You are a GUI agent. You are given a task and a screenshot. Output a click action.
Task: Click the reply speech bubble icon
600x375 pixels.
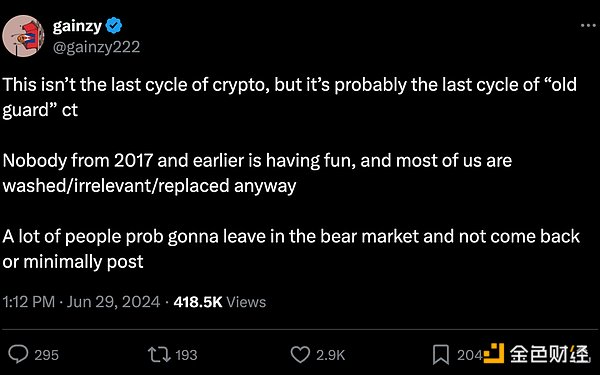click(x=18, y=354)
